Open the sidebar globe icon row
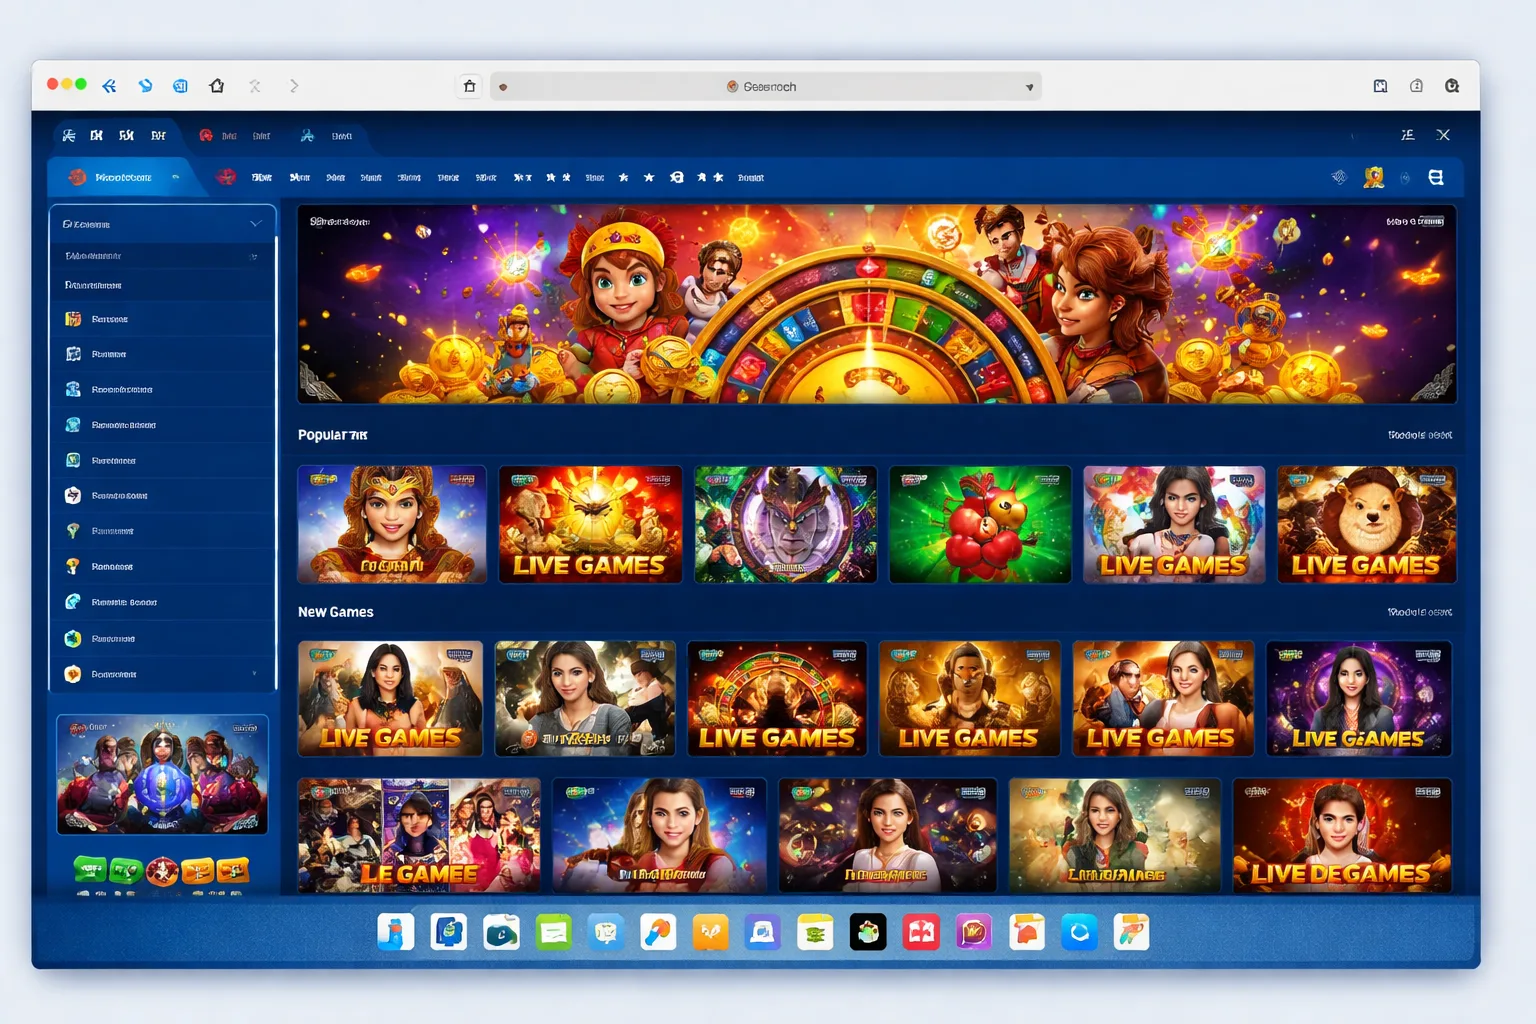This screenshot has width=1536, height=1024. coord(162,638)
